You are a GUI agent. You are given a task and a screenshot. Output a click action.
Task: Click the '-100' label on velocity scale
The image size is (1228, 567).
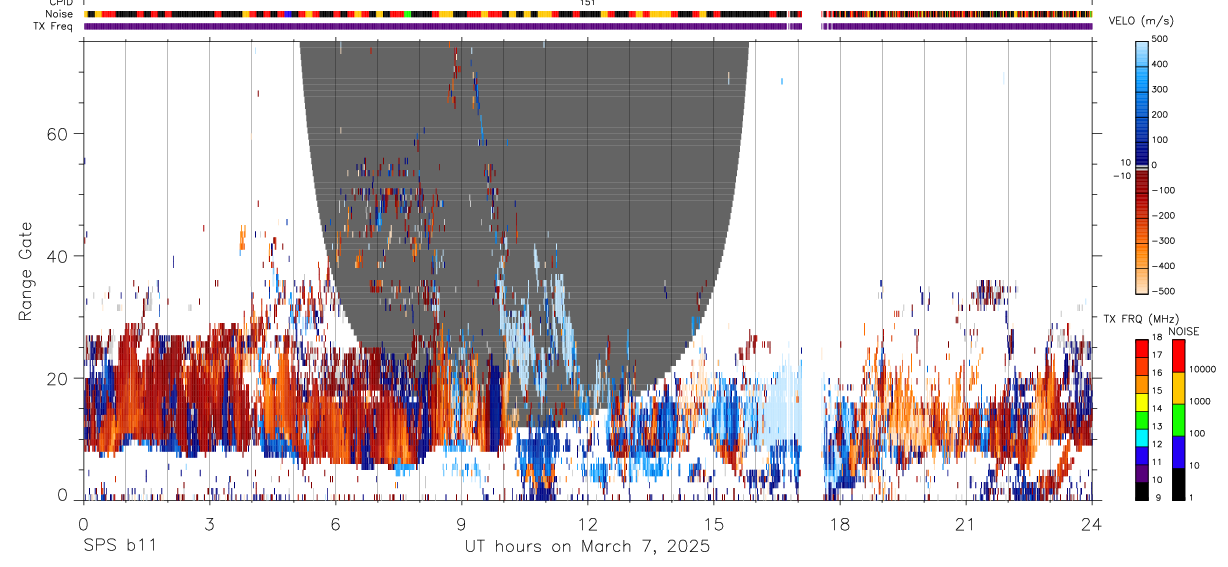pos(1162,190)
